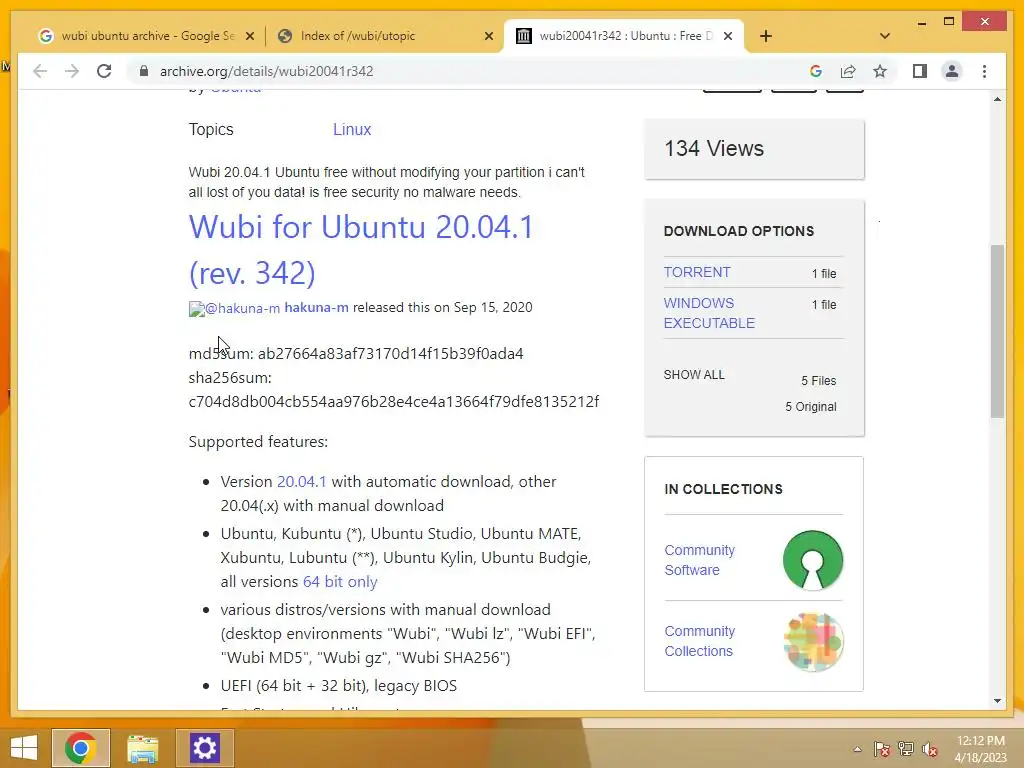The width and height of the screenshot is (1024, 768).
Task: Open the gear Settings taskbar app
Action: [204, 748]
